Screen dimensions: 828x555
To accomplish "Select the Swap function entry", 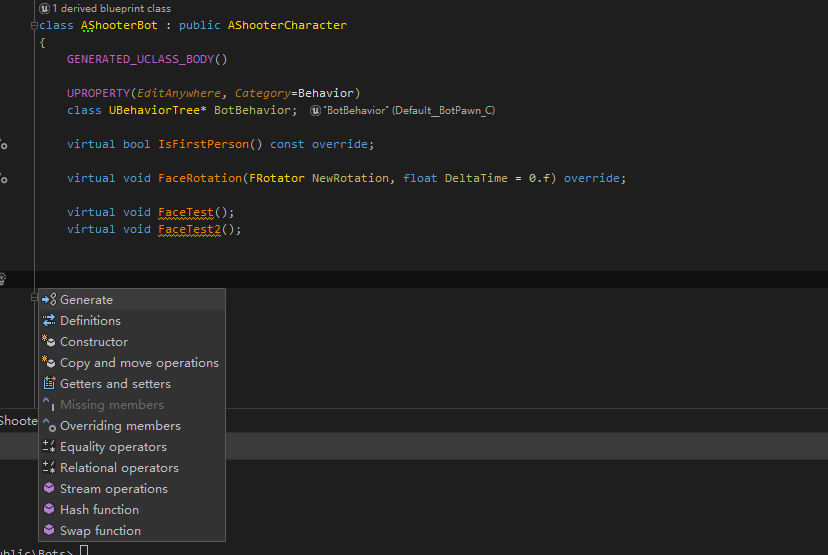I will coord(100,531).
